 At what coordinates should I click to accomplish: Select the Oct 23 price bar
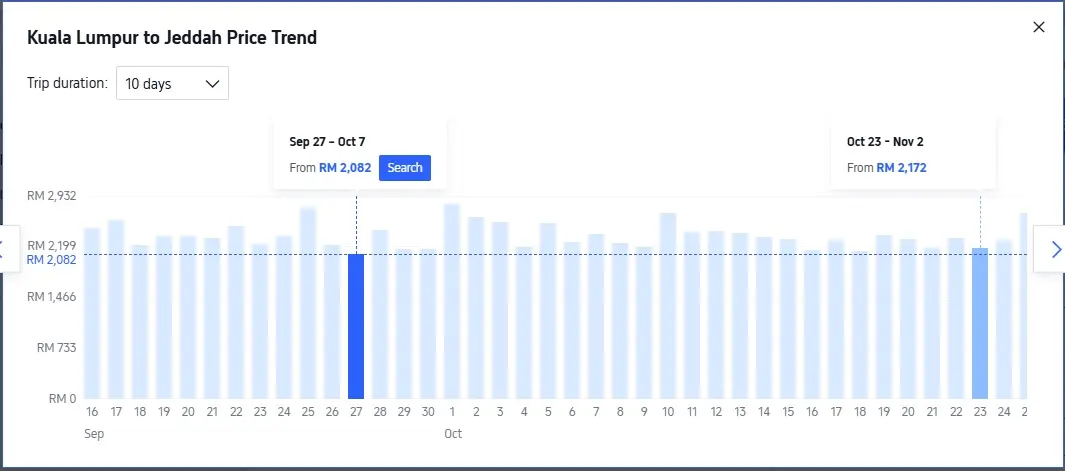tap(980, 323)
